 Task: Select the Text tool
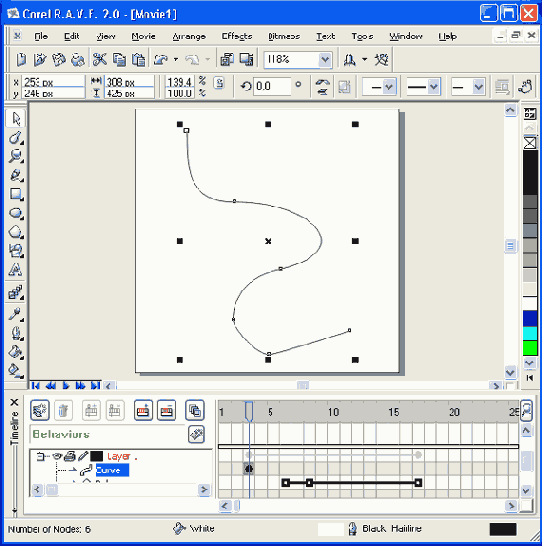(x=16, y=270)
